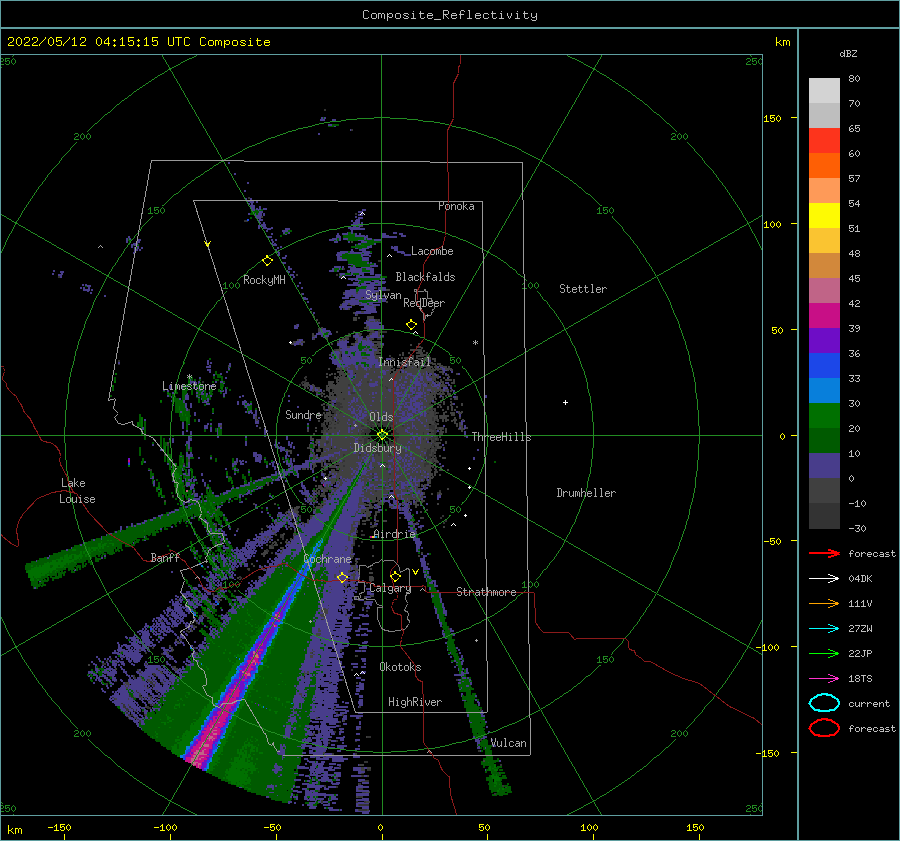Click the Banff label

pyautogui.click(x=165, y=558)
